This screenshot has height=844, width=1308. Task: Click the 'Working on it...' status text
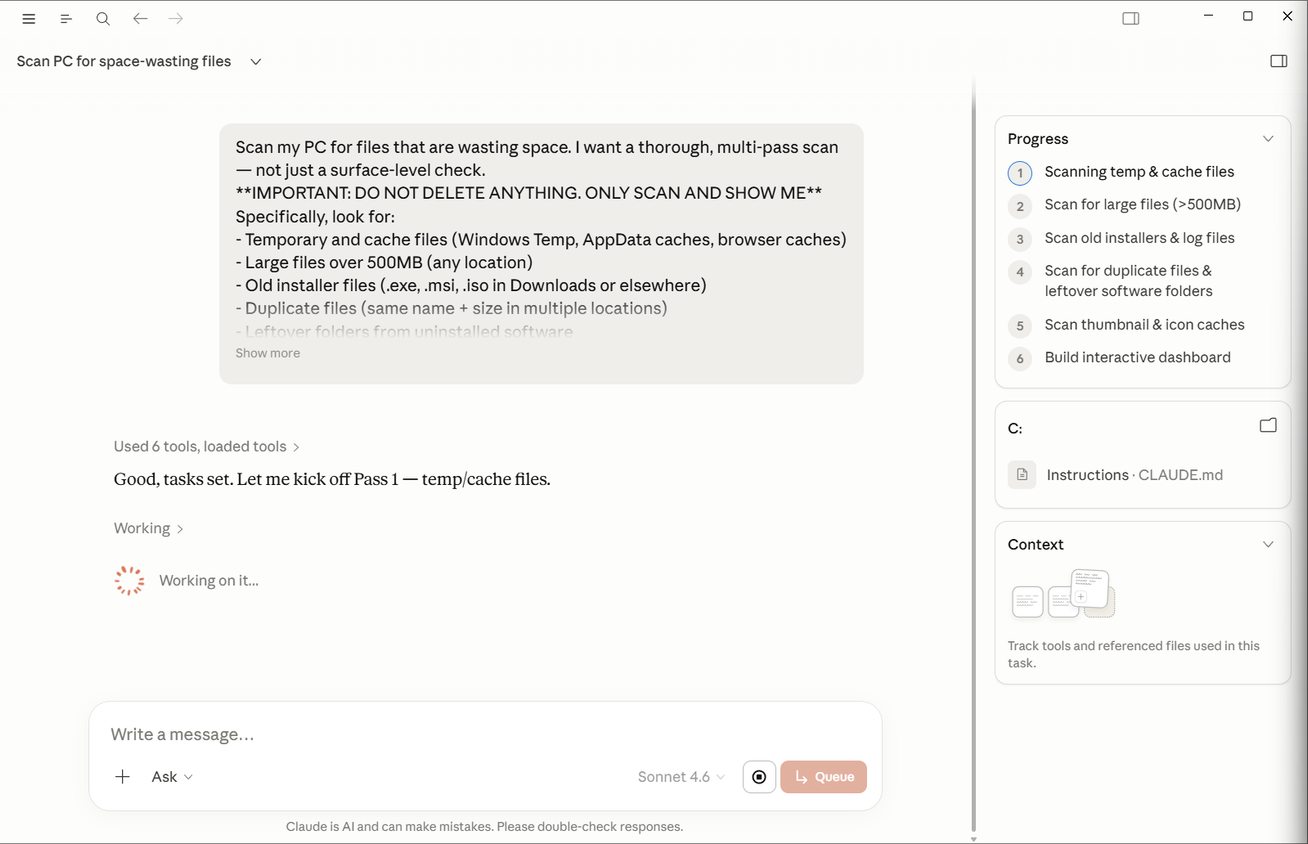tap(209, 581)
